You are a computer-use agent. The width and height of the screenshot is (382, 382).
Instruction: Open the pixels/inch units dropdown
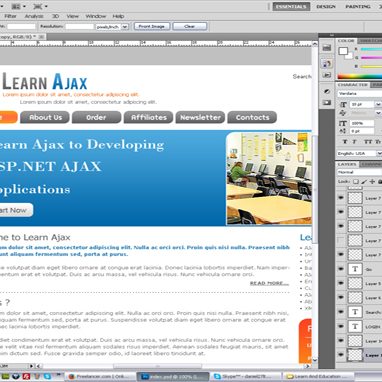[125, 26]
